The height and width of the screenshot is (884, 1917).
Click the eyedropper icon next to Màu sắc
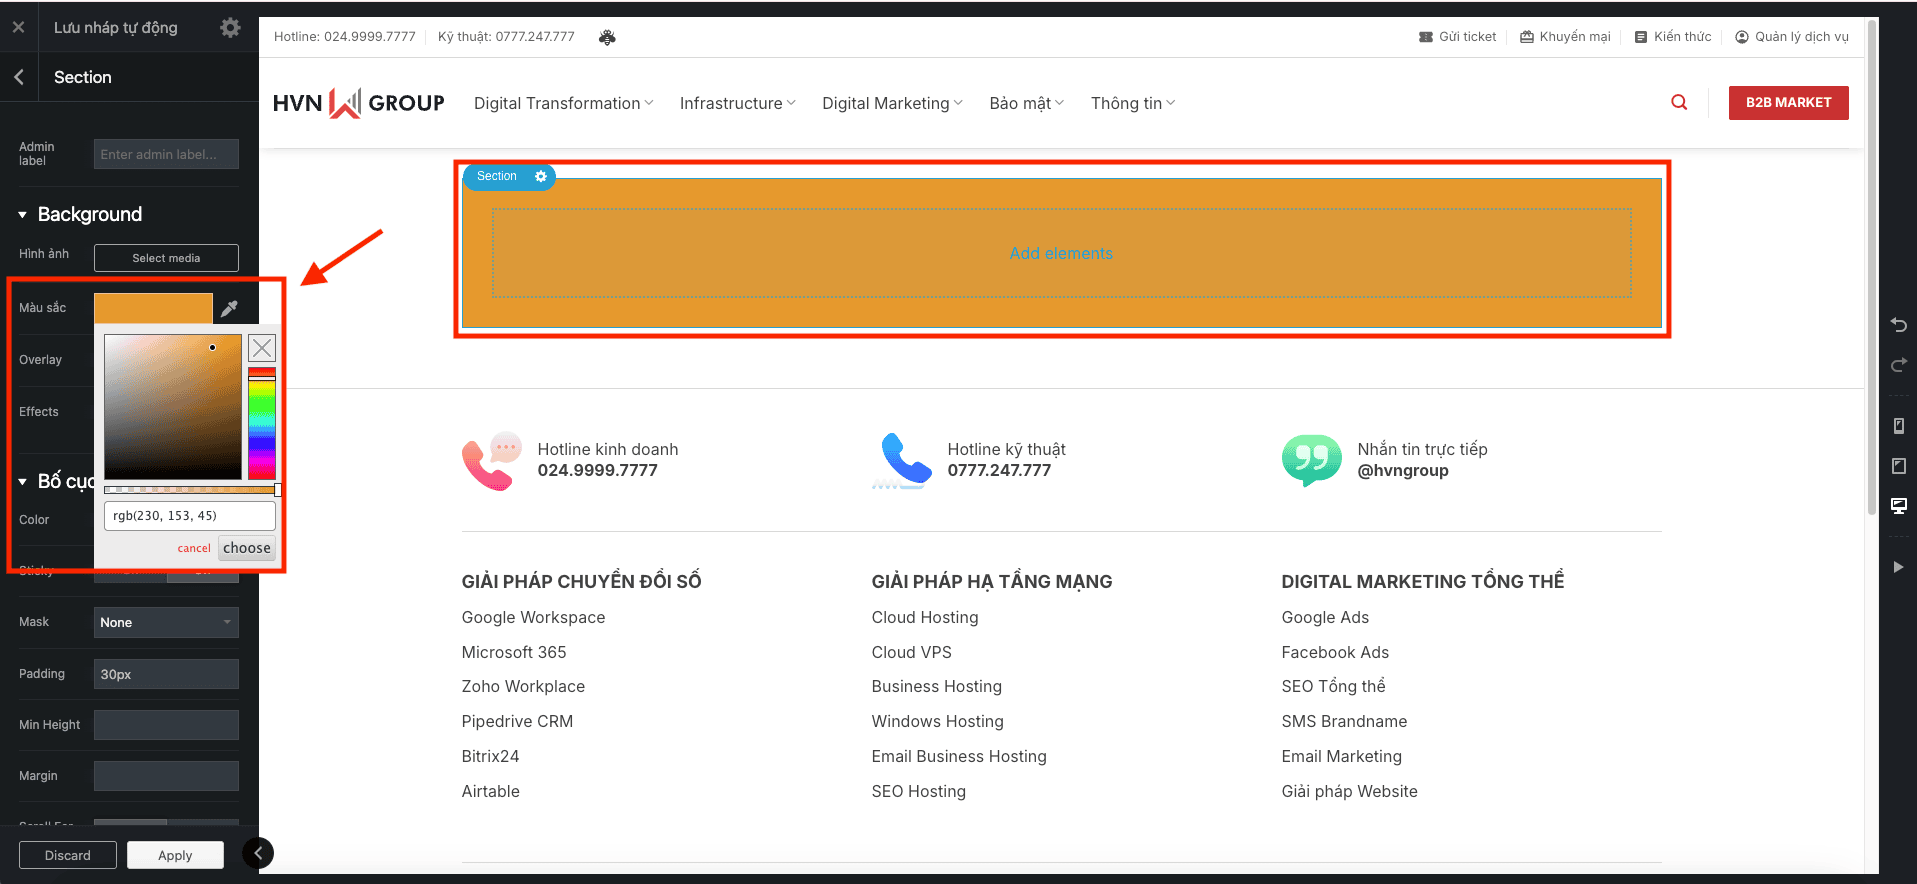click(229, 308)
